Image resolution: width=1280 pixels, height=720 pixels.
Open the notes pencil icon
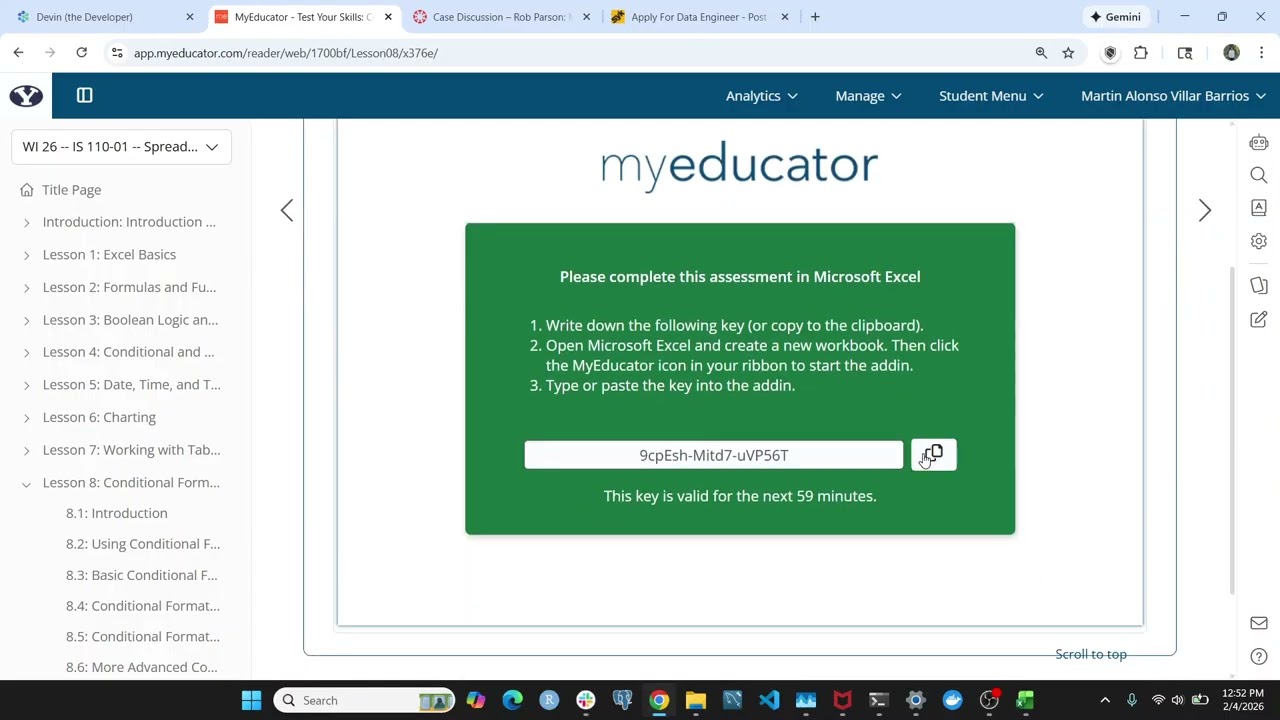(x=1259, y=319)
